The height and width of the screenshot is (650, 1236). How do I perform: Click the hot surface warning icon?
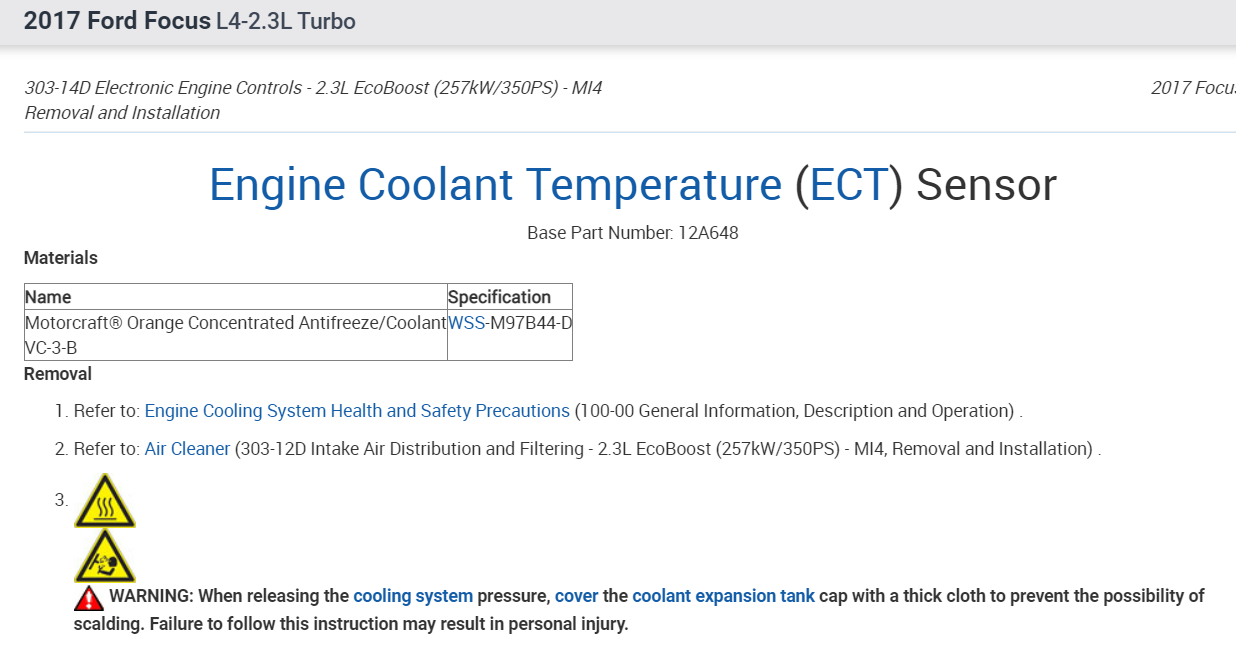104,502
